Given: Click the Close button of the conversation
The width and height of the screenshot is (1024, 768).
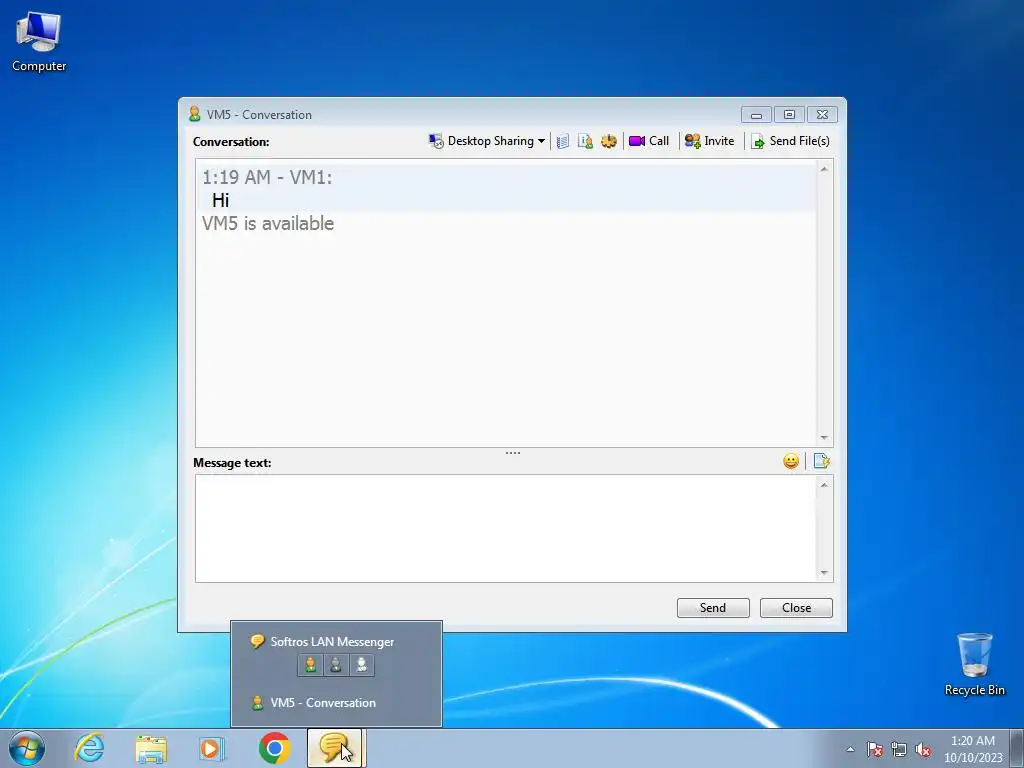Looking at the screenshot, I should (x=797, y=608).
